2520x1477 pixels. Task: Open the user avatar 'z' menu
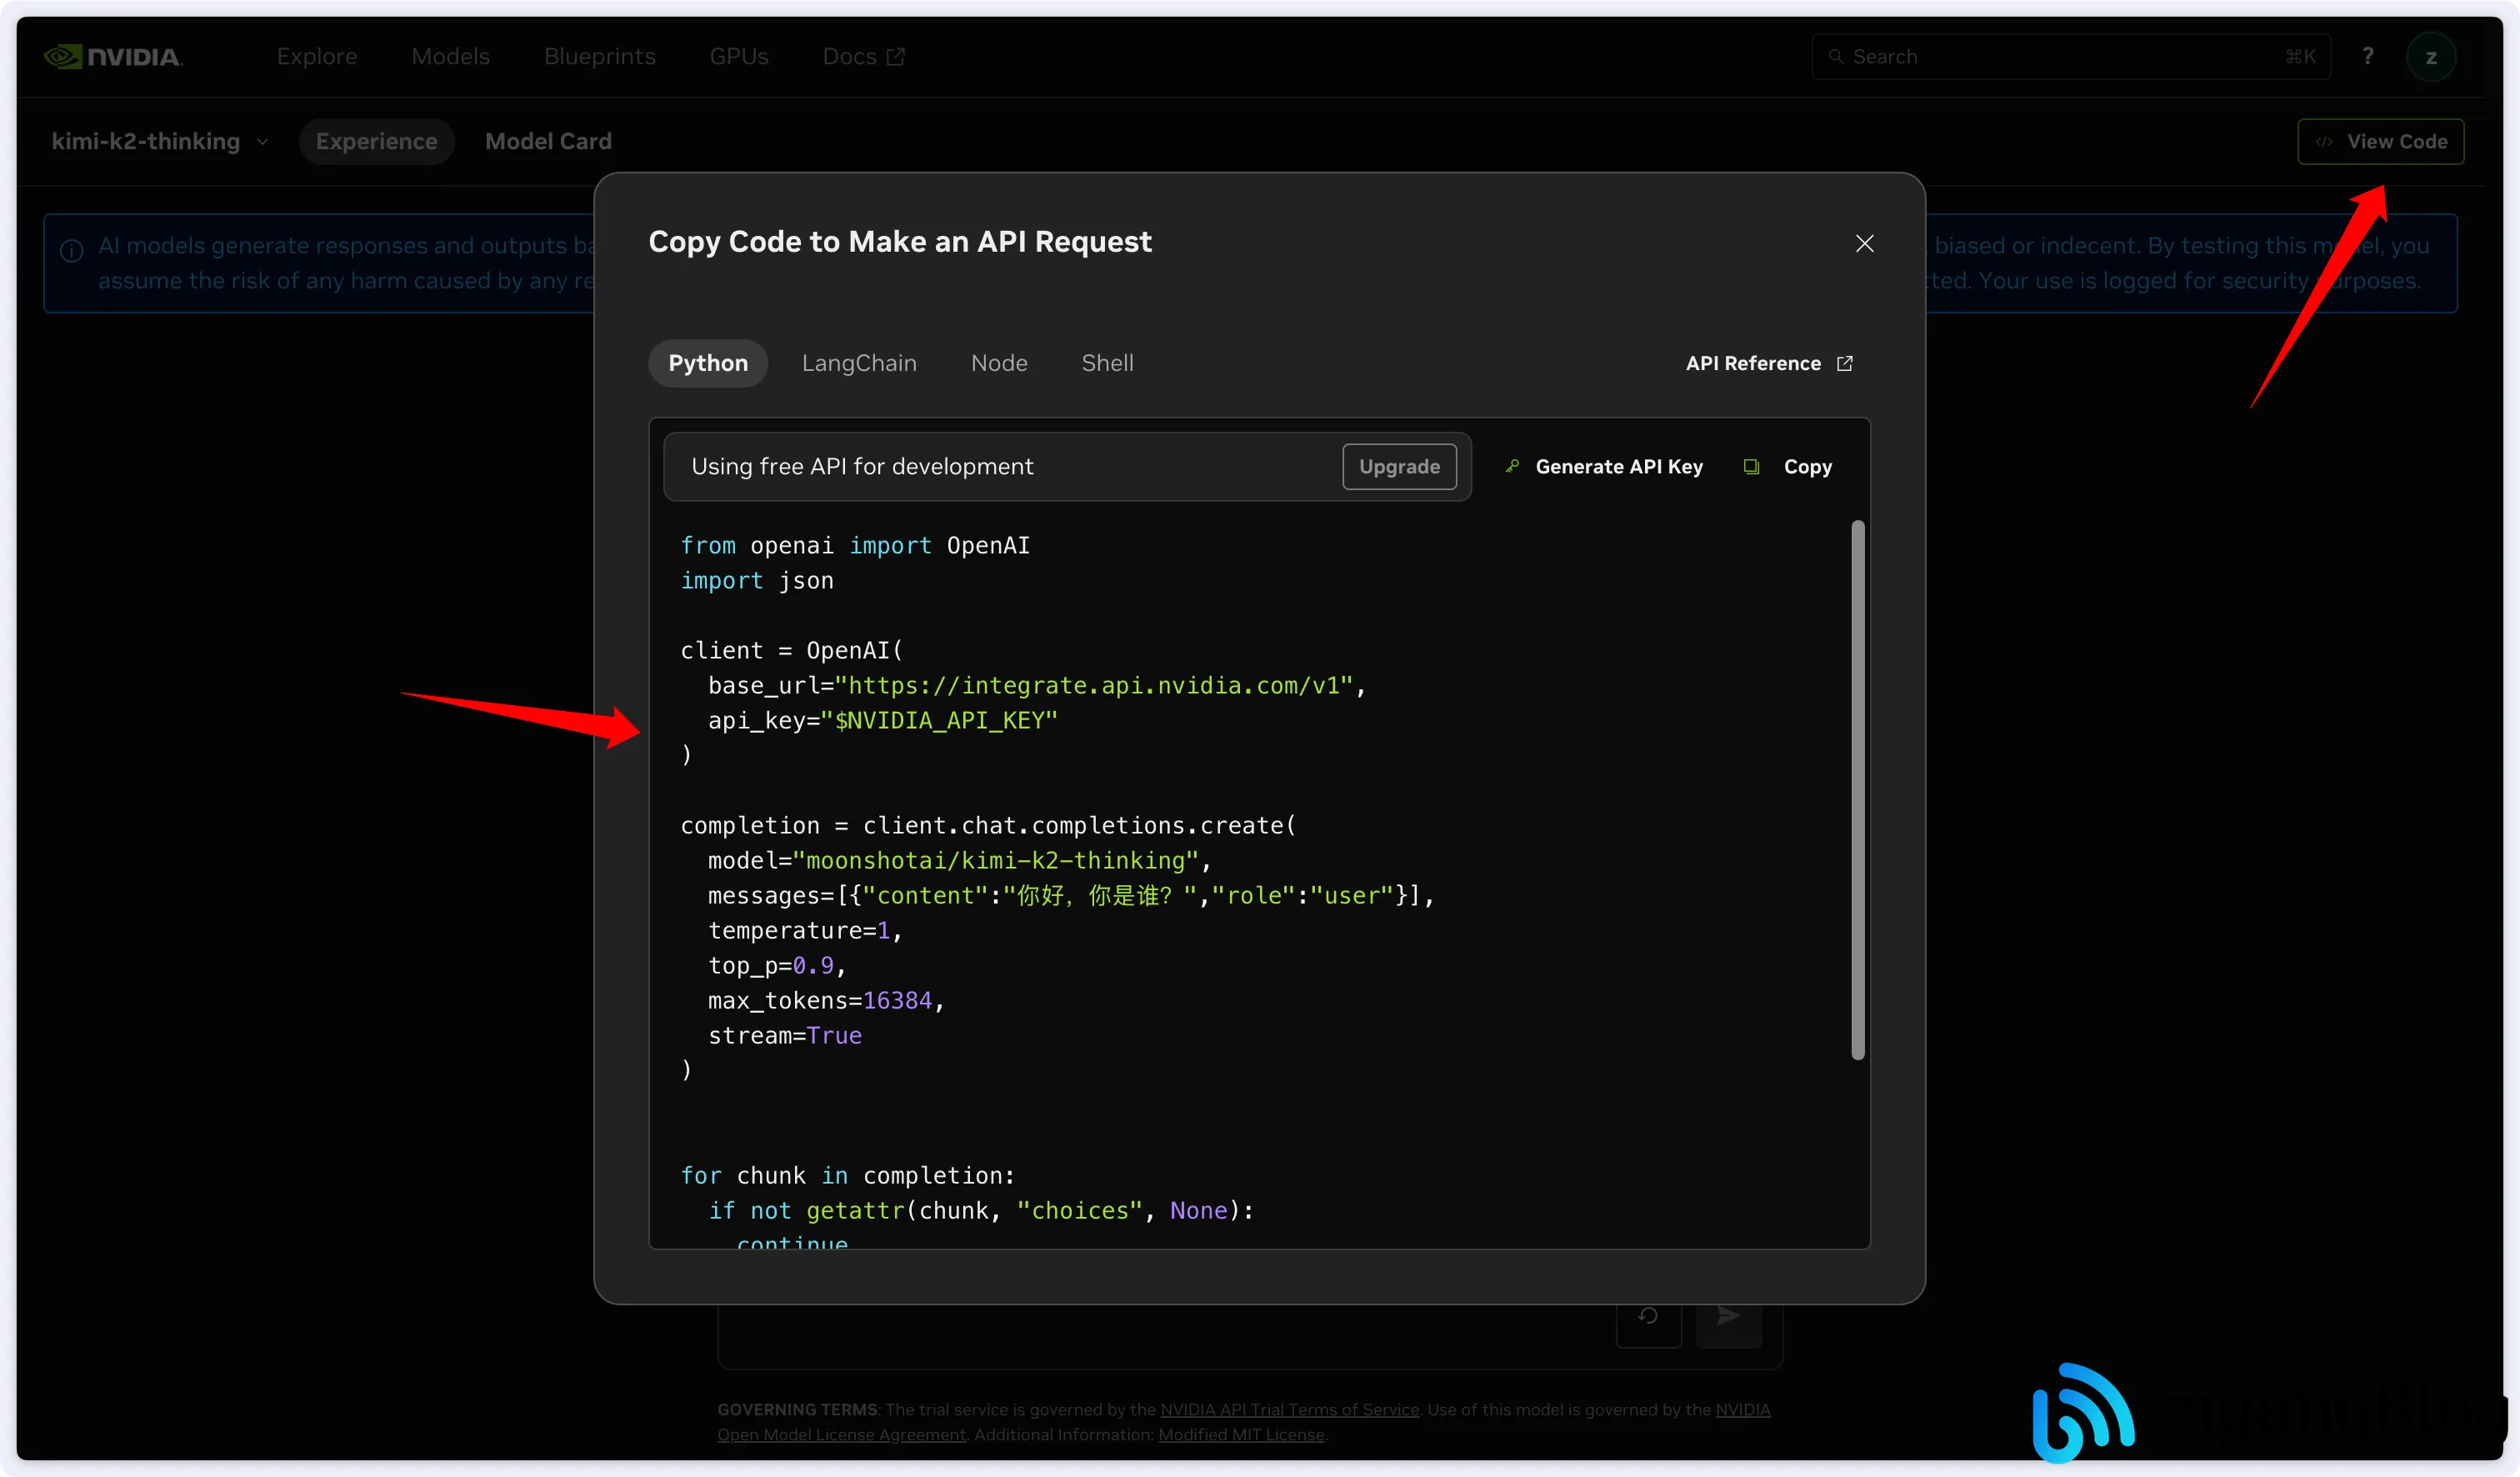point(2430,57)
